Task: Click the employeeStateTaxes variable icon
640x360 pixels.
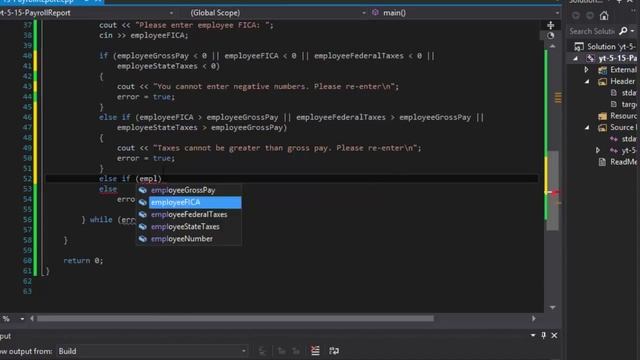Action: point(142,227)
